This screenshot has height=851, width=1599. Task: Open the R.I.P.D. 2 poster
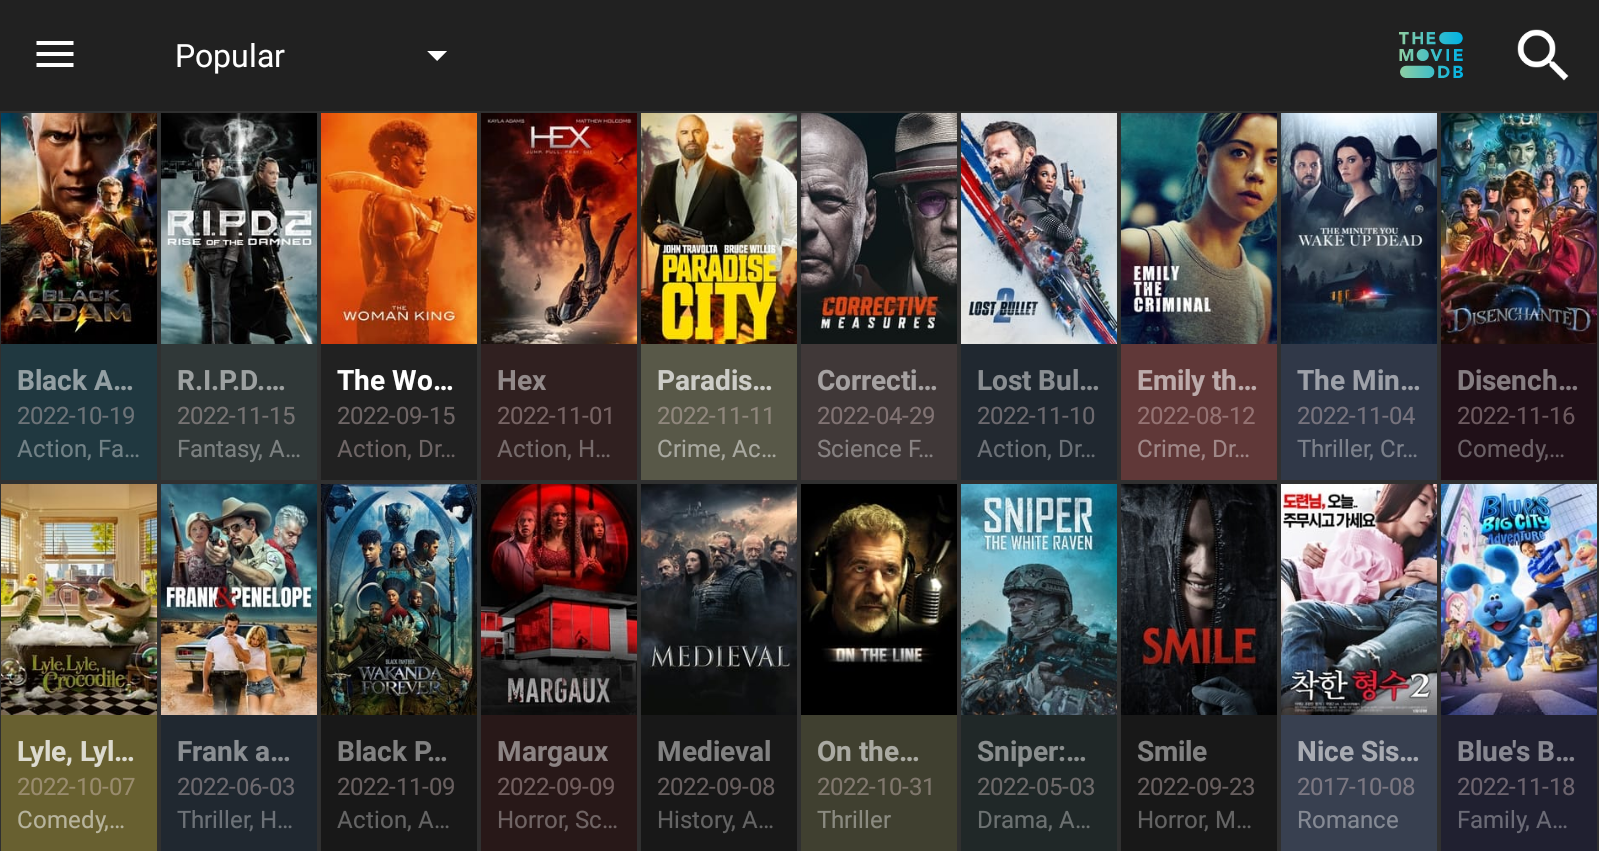point(239,228)
